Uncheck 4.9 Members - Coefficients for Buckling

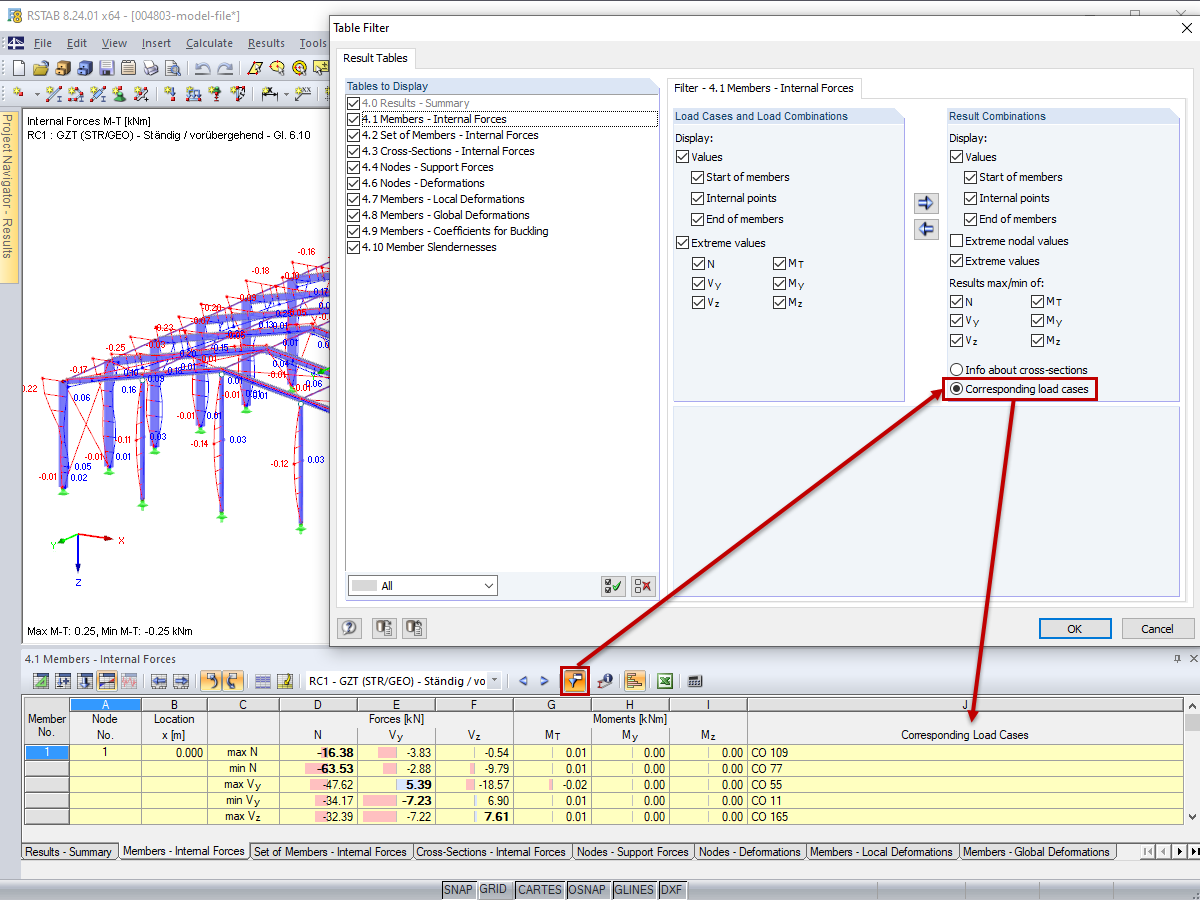point(353,231)
